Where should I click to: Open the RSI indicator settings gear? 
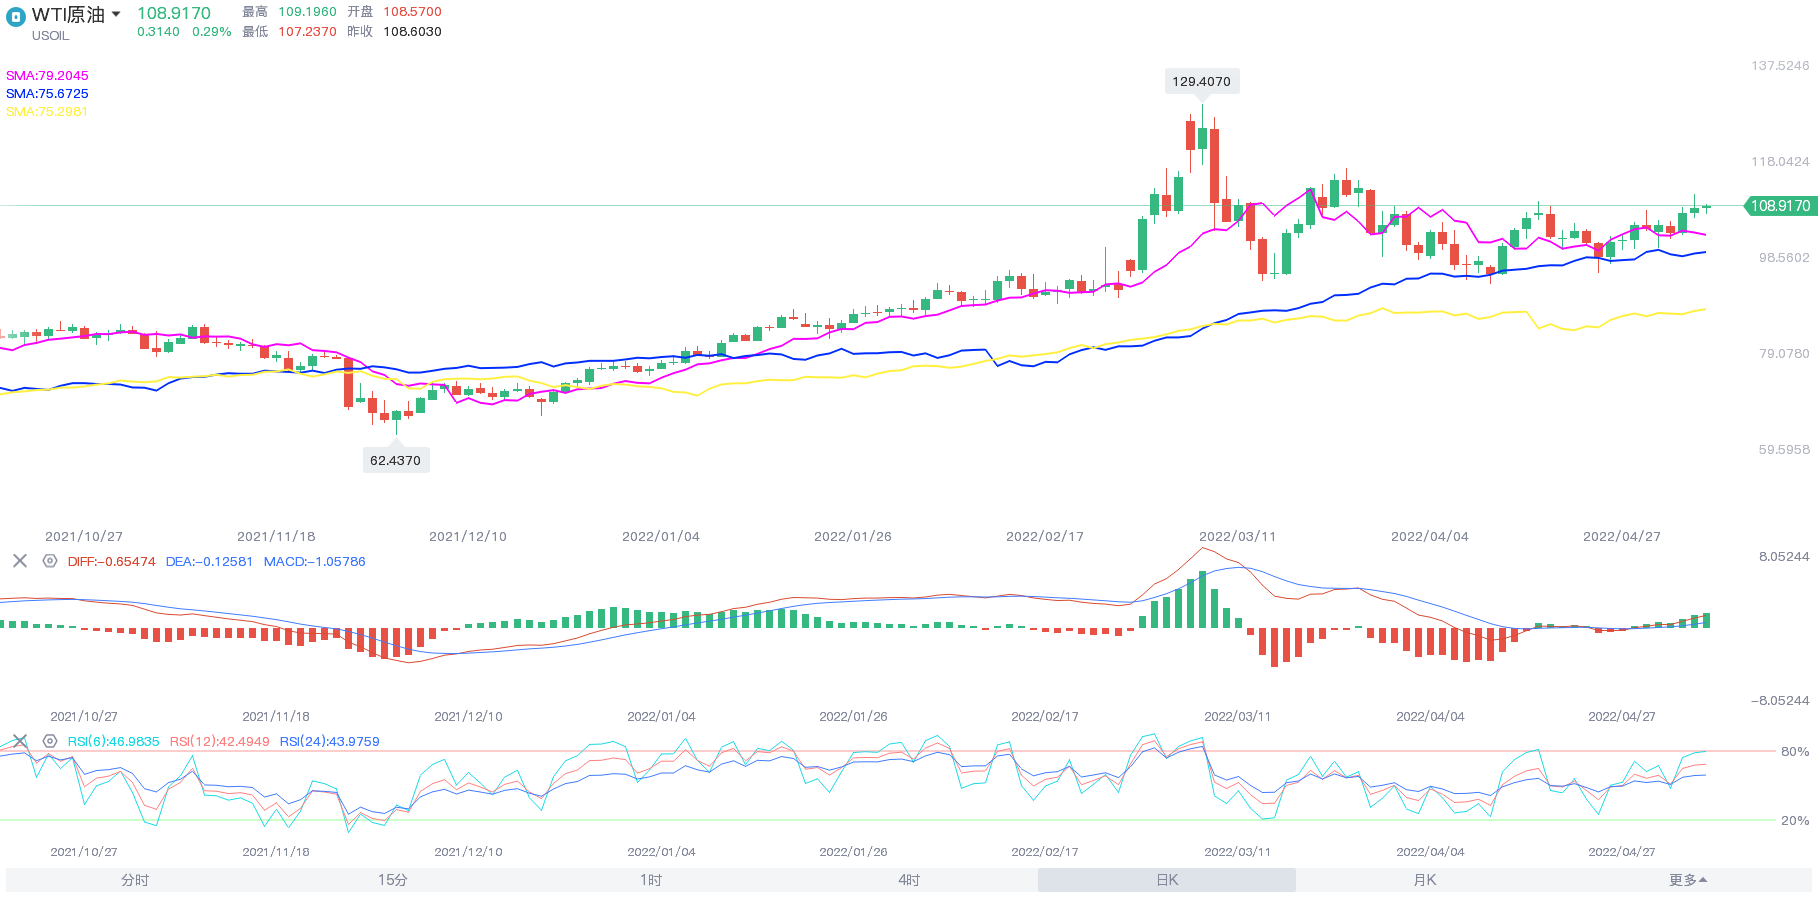pos(50,741)
